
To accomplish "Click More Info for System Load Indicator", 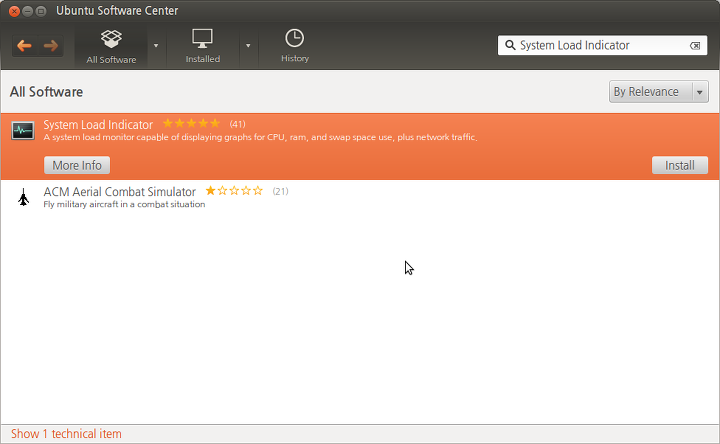I will [x=77, y=165].
